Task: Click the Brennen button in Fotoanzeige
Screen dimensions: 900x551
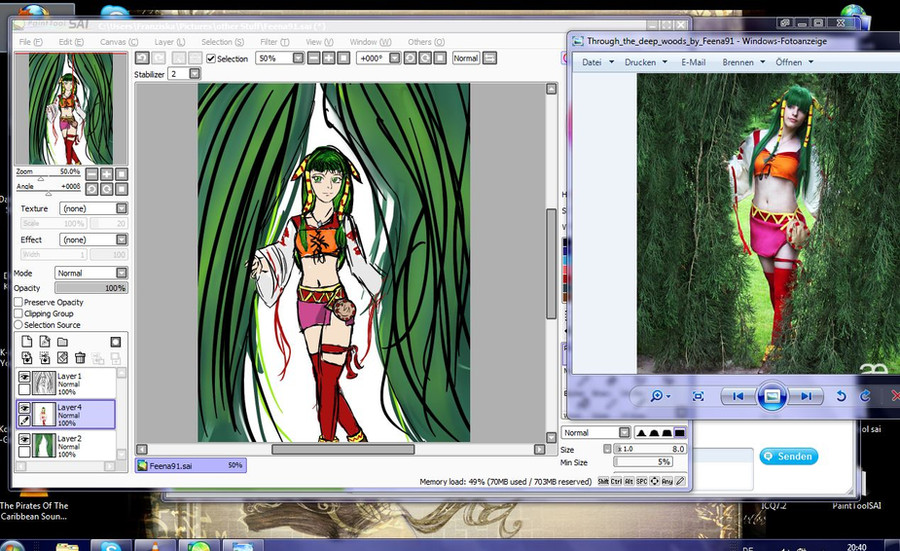Action: coord(738,62)
